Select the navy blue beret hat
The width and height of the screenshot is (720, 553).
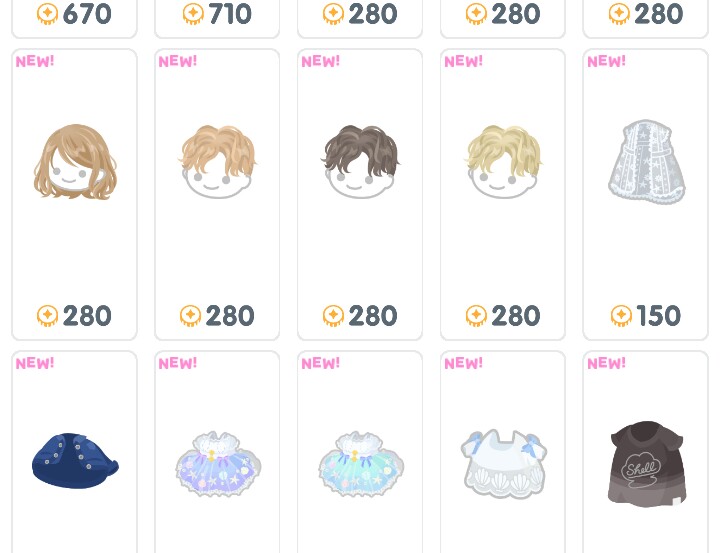coord(75,460)
